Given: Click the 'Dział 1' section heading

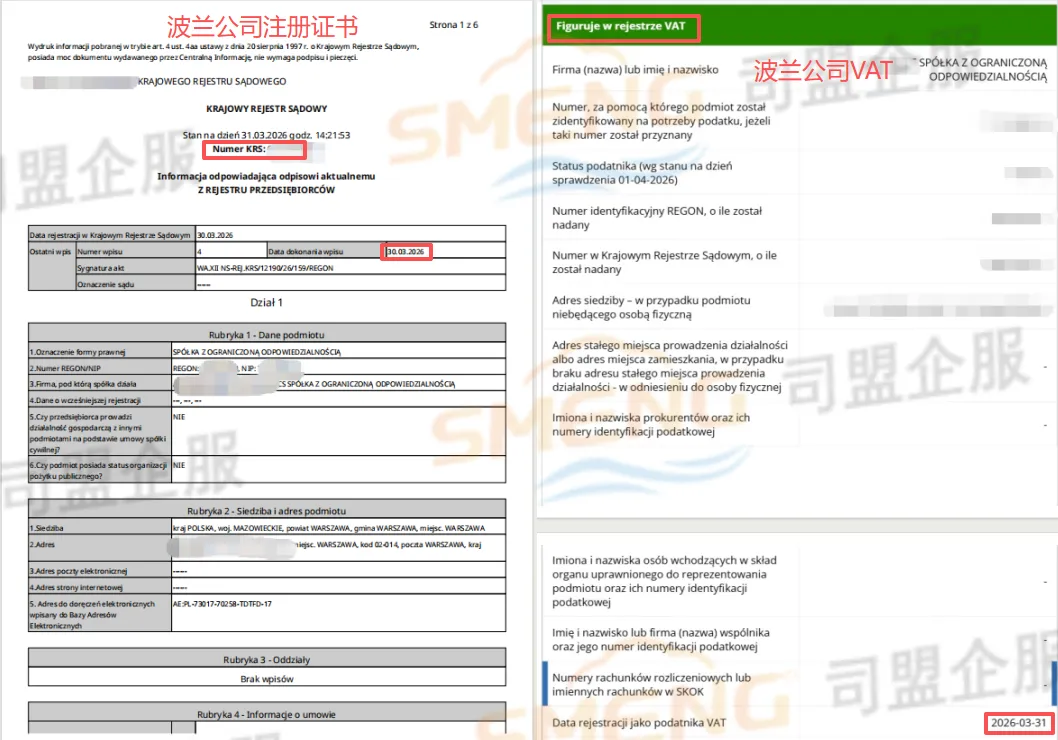Looking at the screenshot, I should (x=267, y=303).
